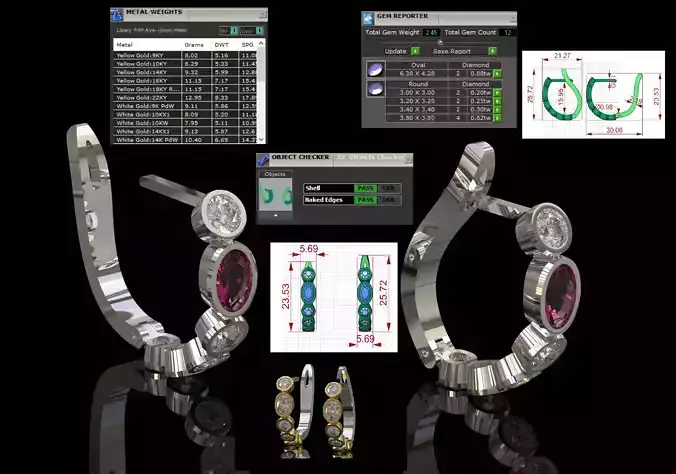The image size is (676, 474).
Task: Click the Shell check label
Action: (313, 188)
